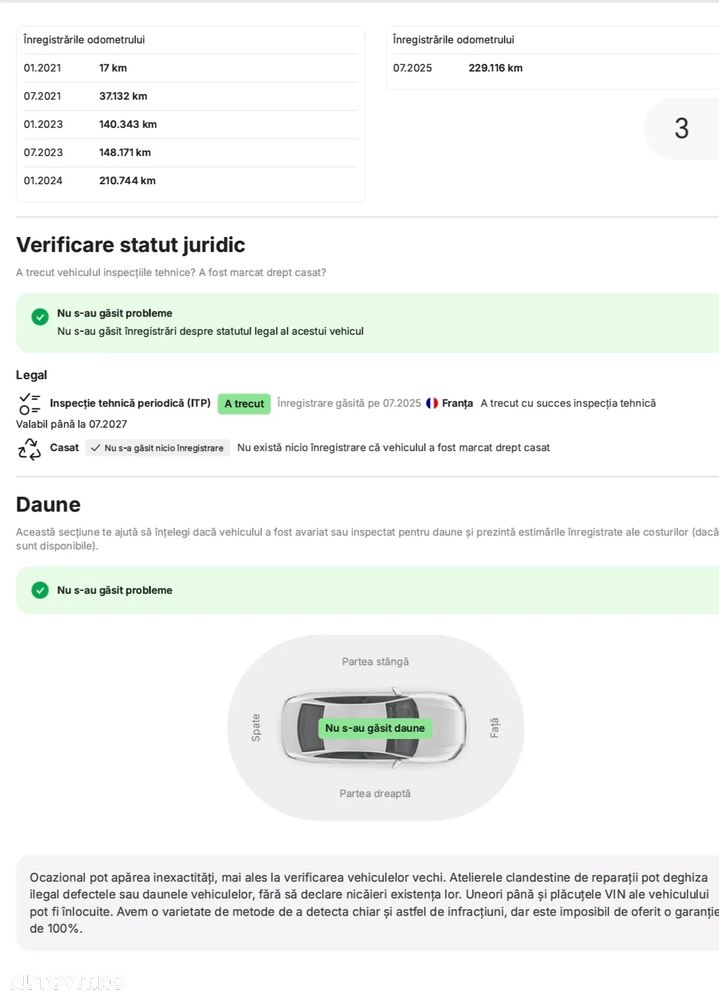Select the 01.2021 odometer record of 17 km
Viewport: 719px width, 1000px height.
coord(189,68)
